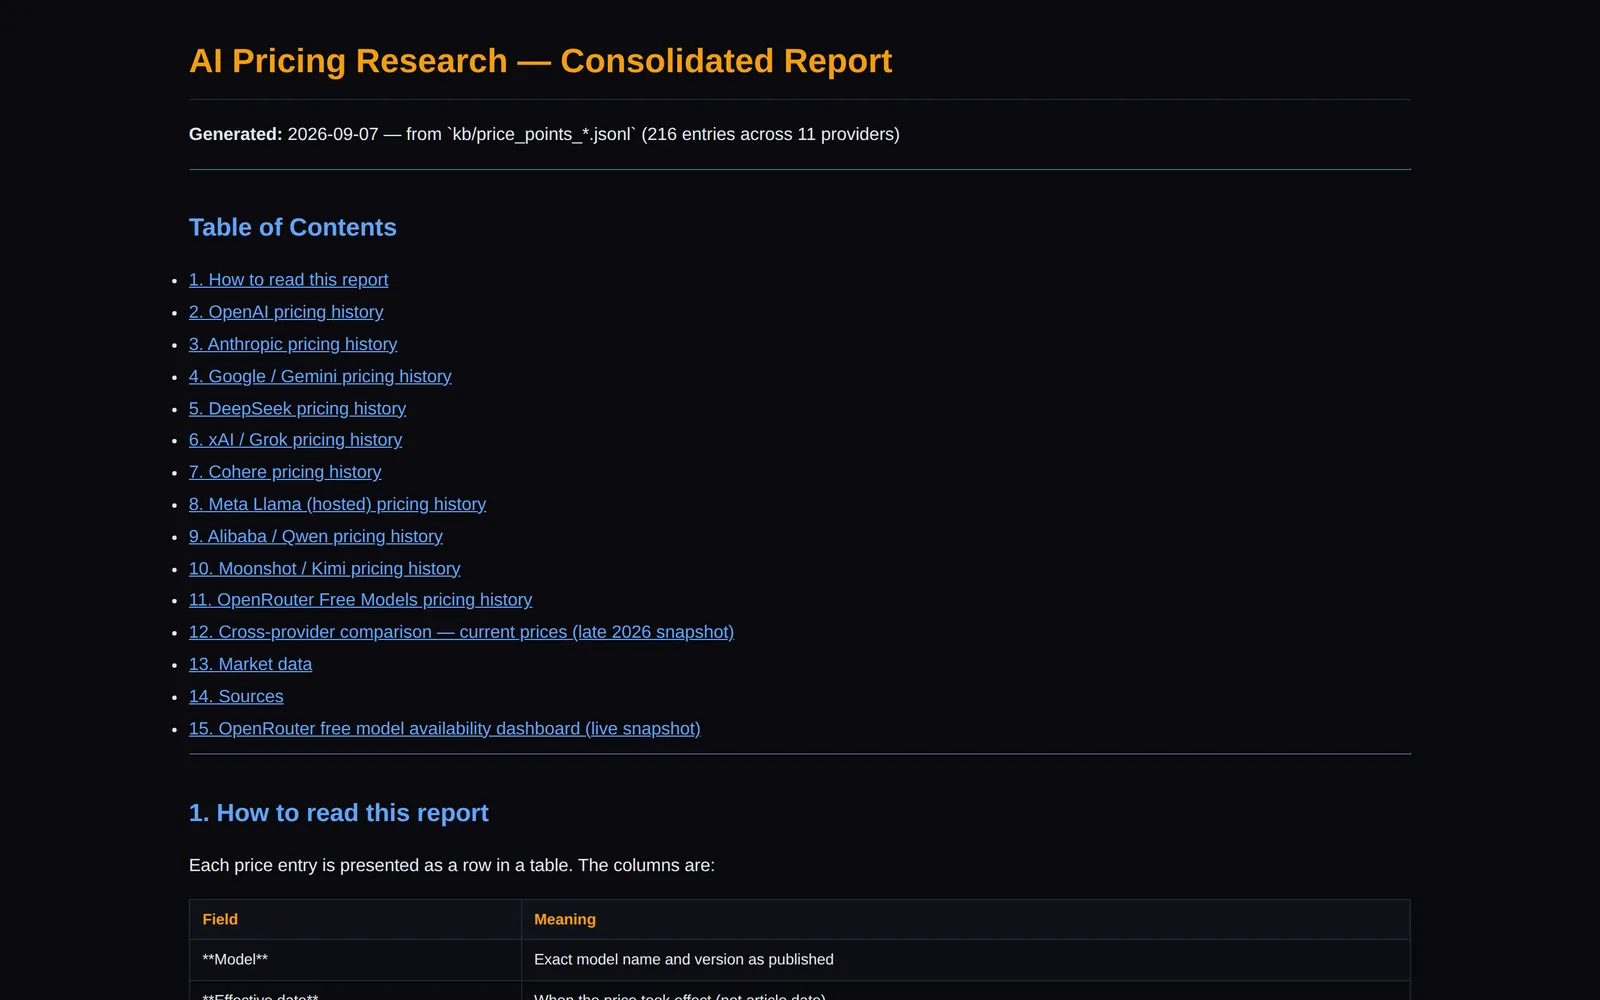The width and height of the screenshot is (1600, 1000).
Task: Open Google / Gemini pricing history link
Action: (320, 376)
